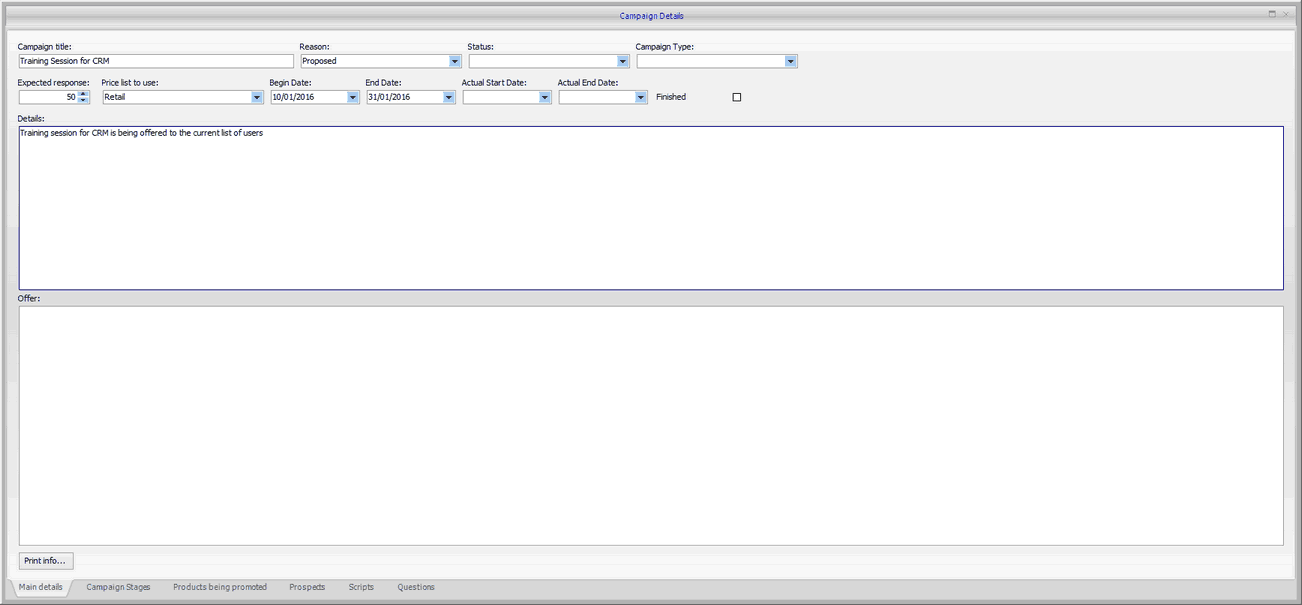Go to the Prospects tab
Viewport: 1302px width, 605px height.
[307, 587]
